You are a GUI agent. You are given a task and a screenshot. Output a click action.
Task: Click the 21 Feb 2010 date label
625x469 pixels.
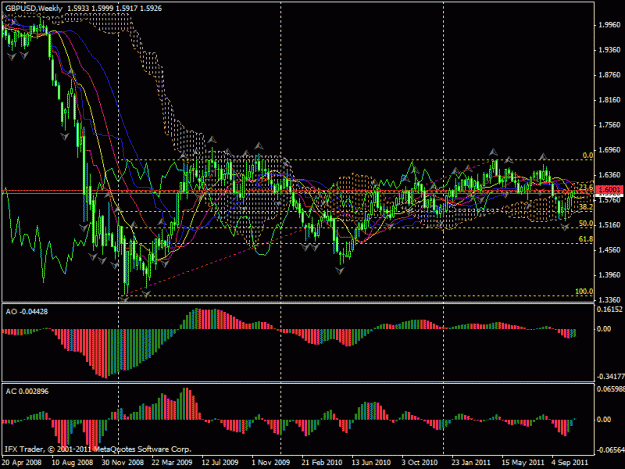point(322,463)
